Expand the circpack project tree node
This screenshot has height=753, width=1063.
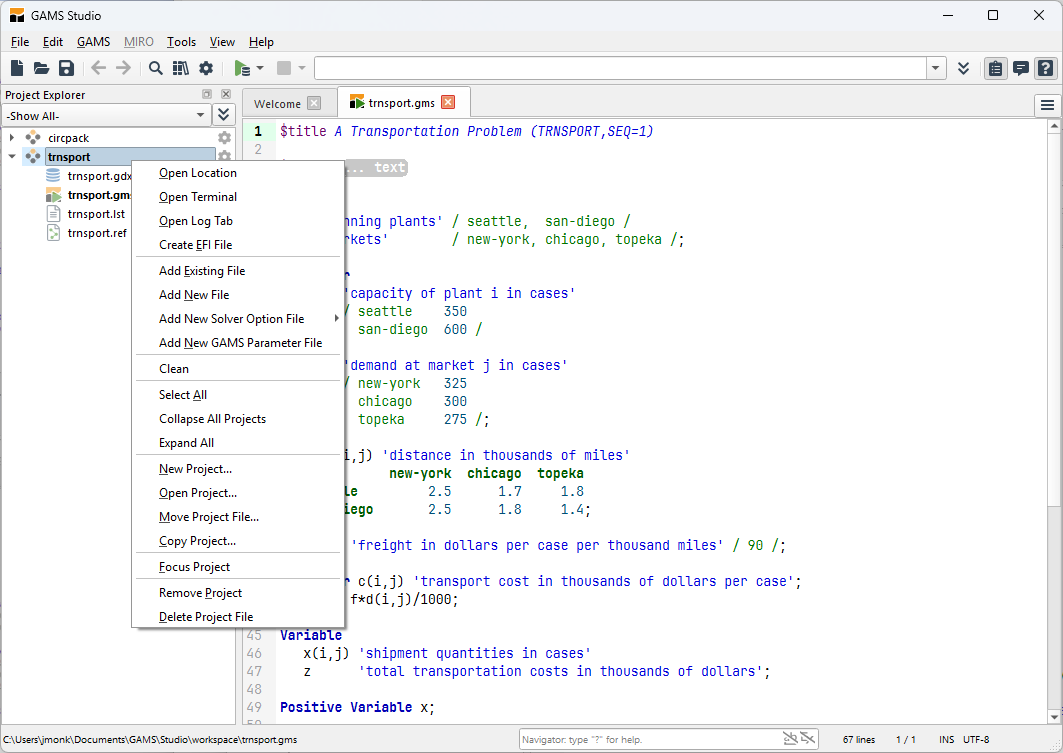click(x=12, y=138)
